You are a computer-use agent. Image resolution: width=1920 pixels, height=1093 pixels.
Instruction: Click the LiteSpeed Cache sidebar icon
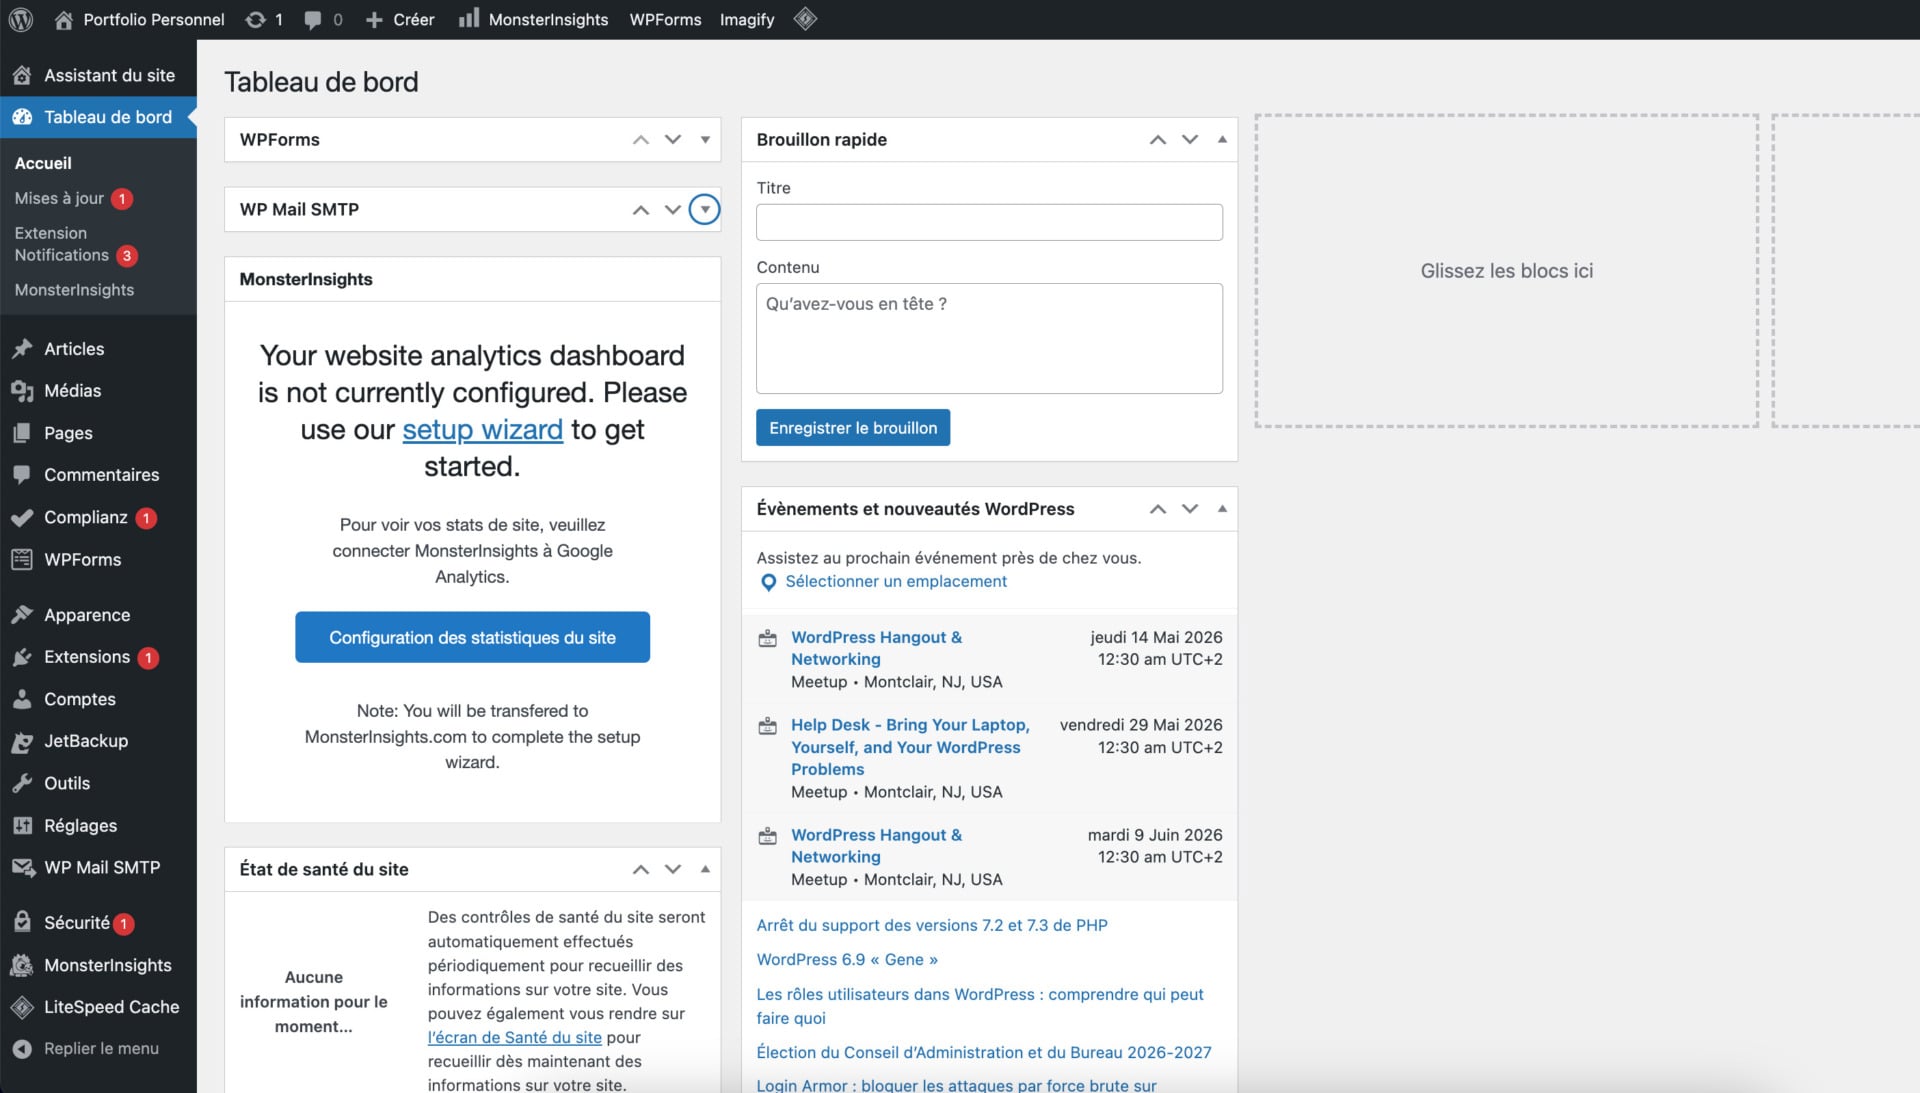point(22,1007)
